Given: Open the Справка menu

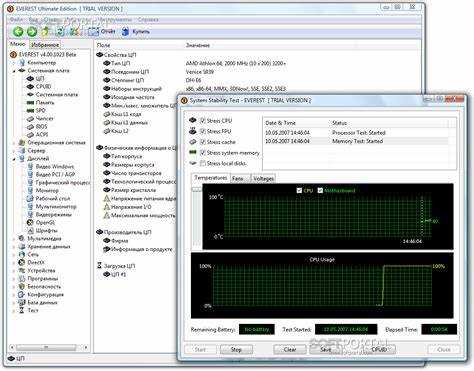Looking at the screenshot, I should click(x=148, y=20).
